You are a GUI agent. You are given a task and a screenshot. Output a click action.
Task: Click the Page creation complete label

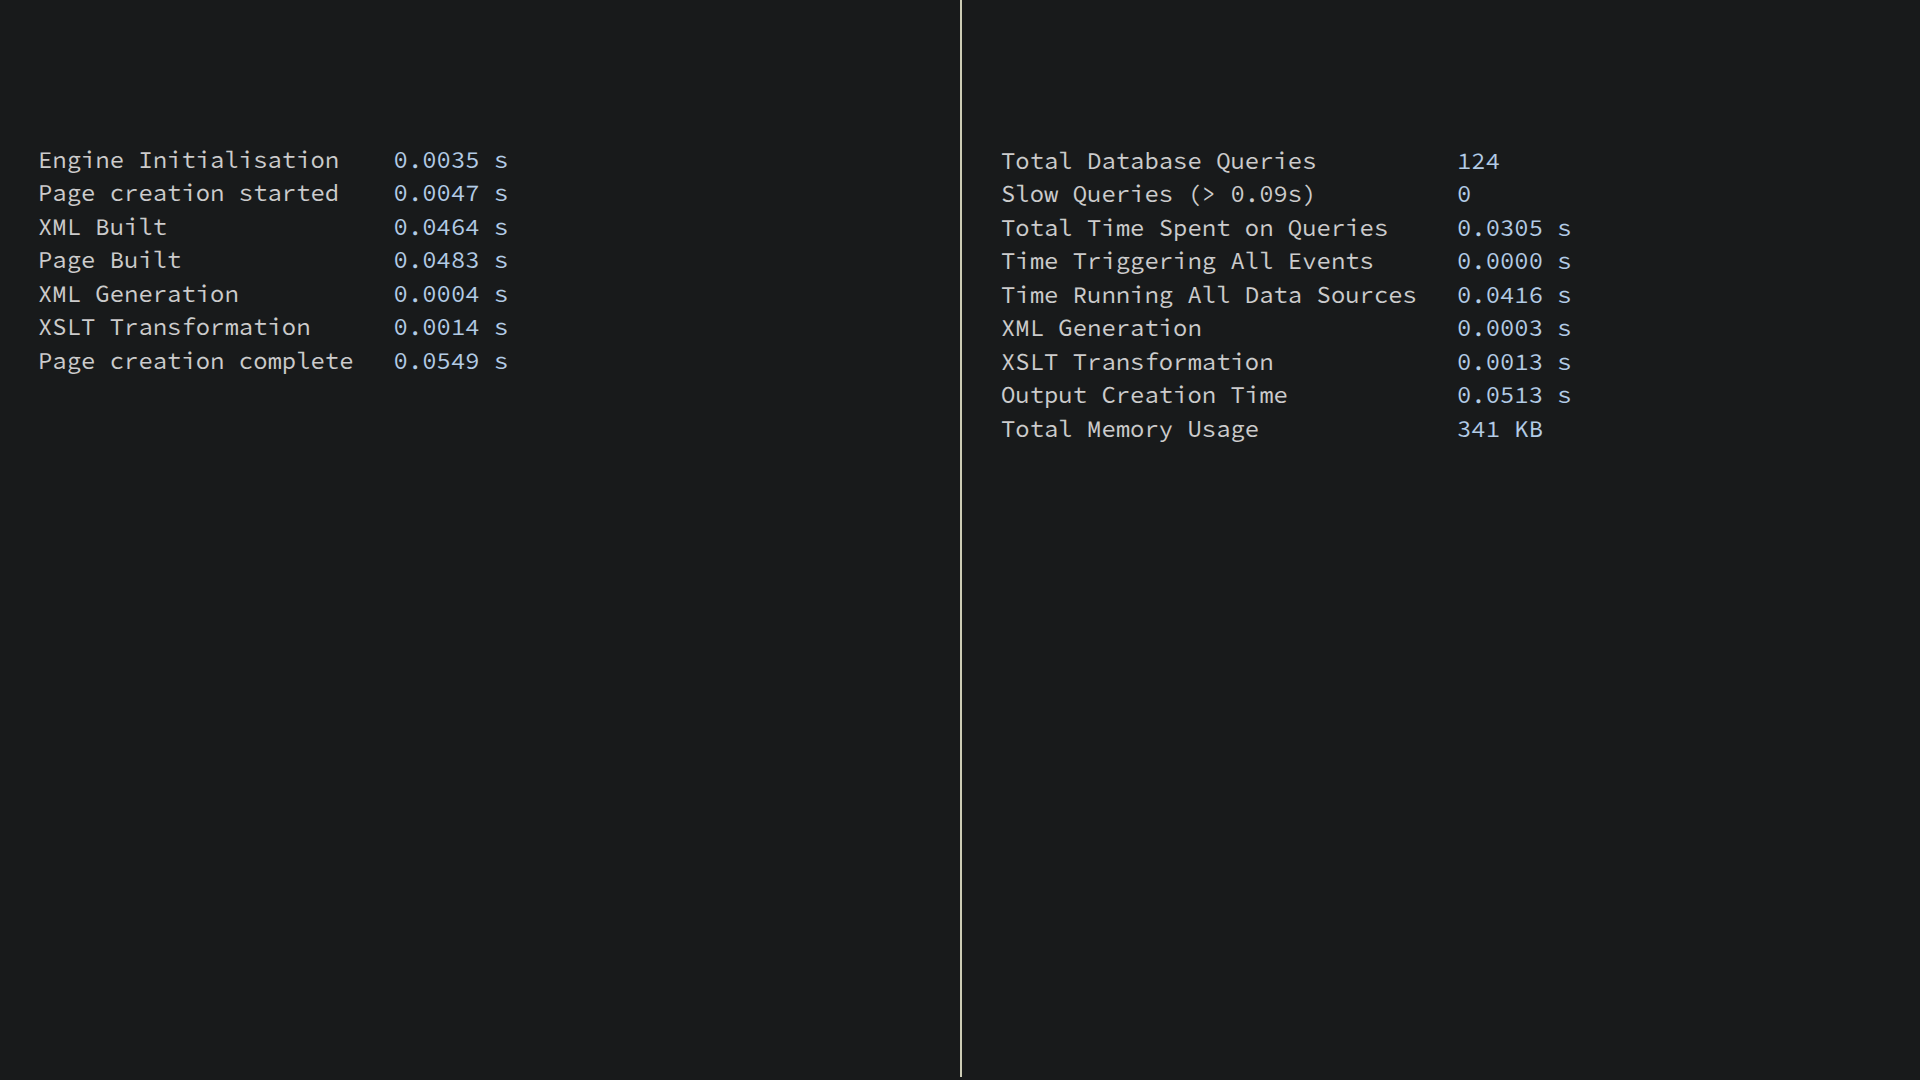[x=195, y=361]
